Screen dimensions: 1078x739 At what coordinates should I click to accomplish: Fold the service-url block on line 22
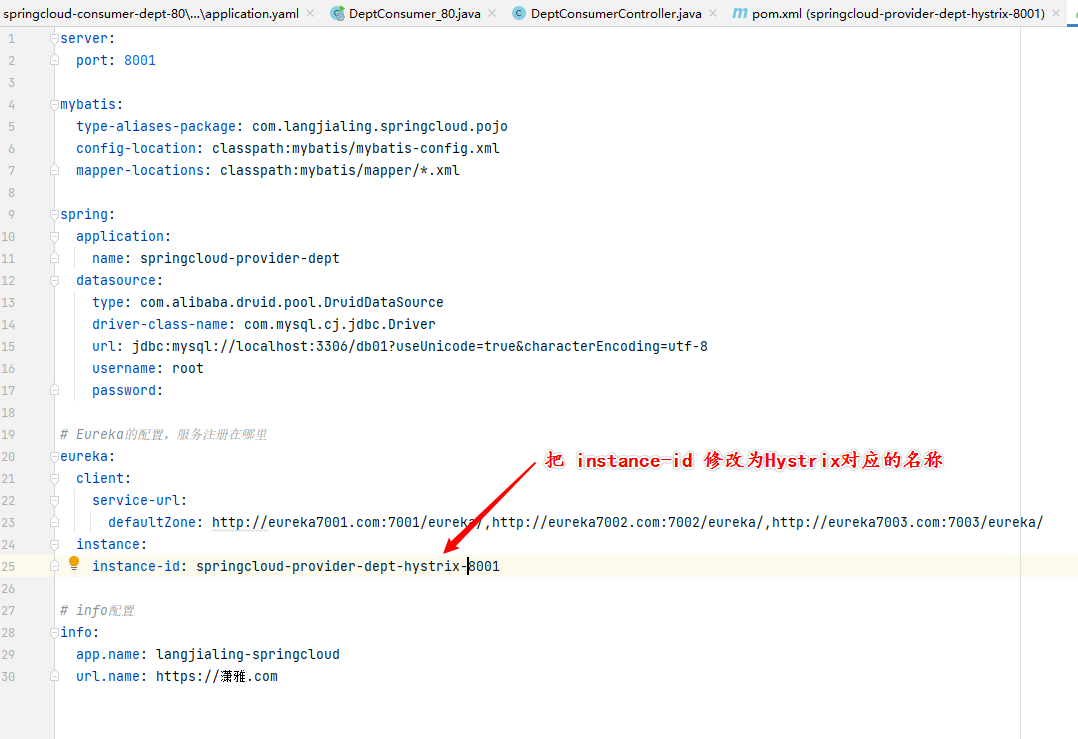(55, 500)
